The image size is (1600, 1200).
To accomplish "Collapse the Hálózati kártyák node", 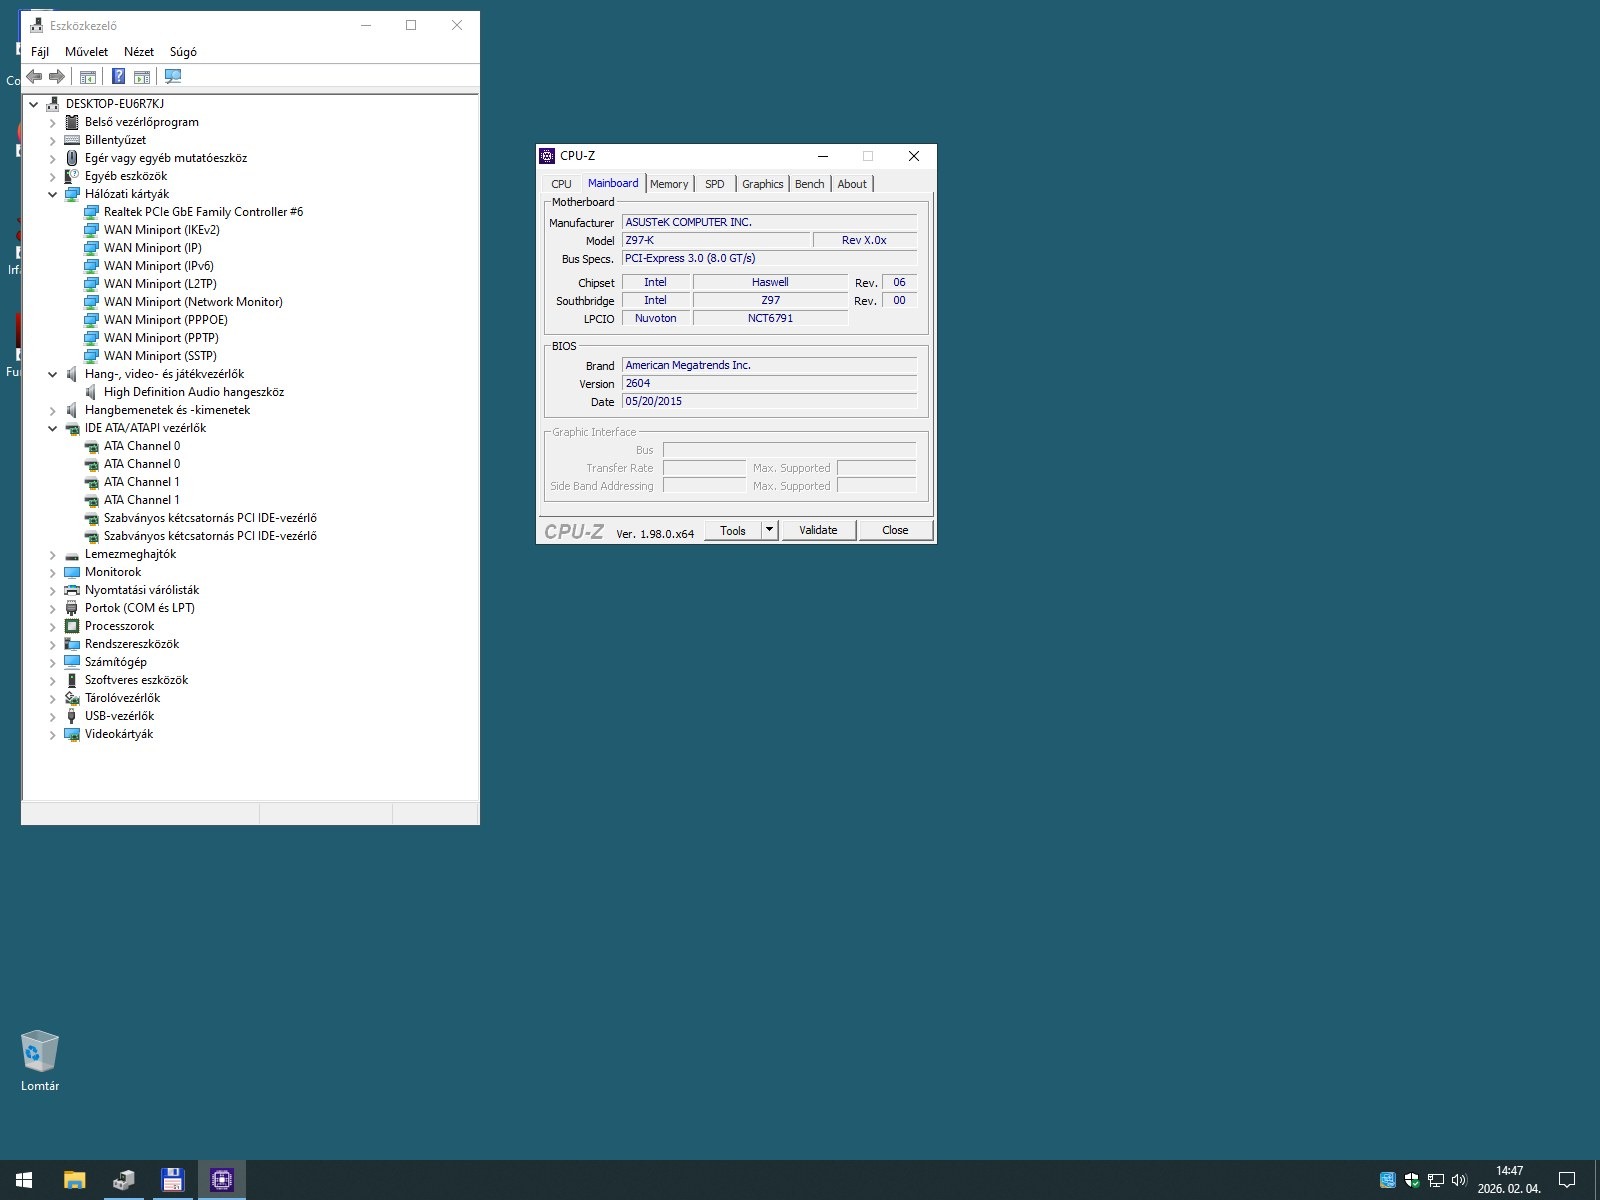I will 53,194.
